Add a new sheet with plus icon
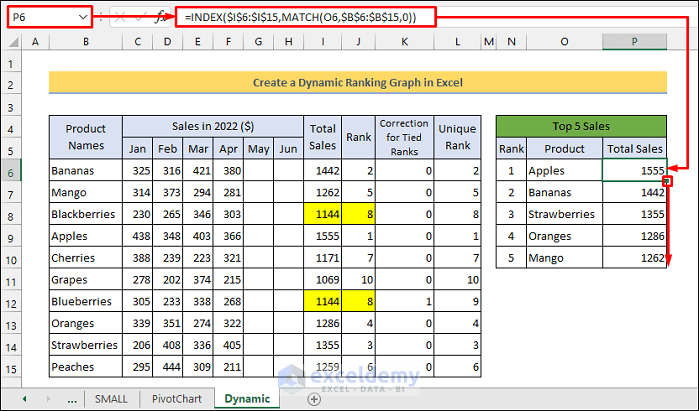 [314, 399]
